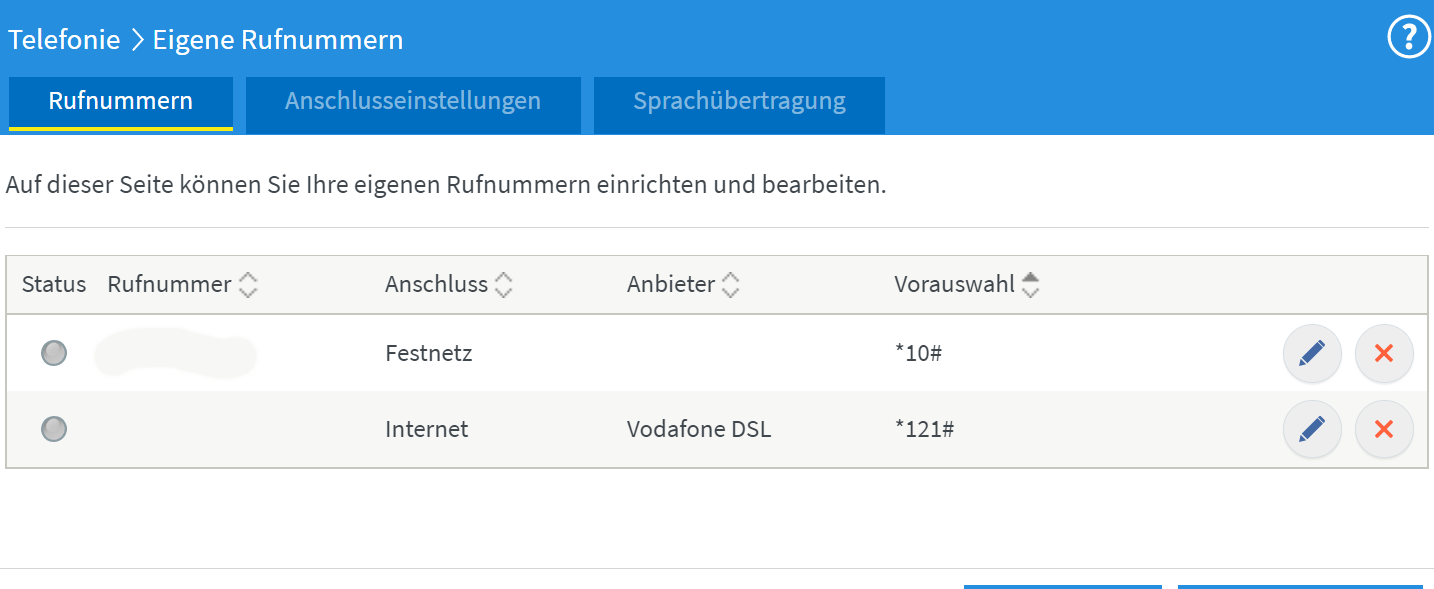
Task: Click the Vodafone DSL provider cell
Action: 699,430
